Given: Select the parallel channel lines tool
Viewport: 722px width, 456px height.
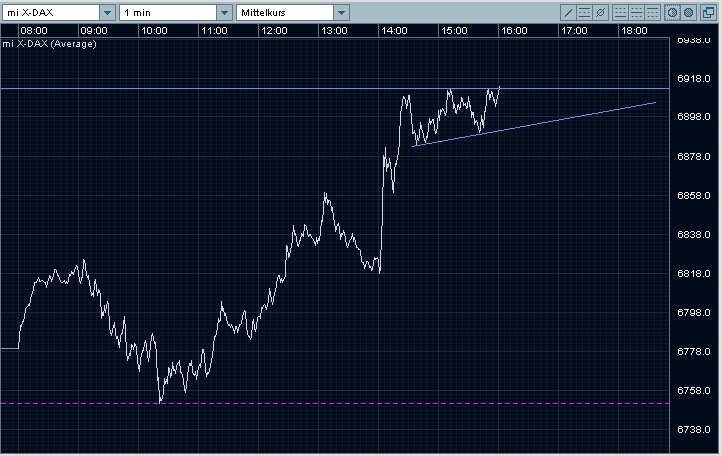Looking at the screenshot, I should [584, 12].
